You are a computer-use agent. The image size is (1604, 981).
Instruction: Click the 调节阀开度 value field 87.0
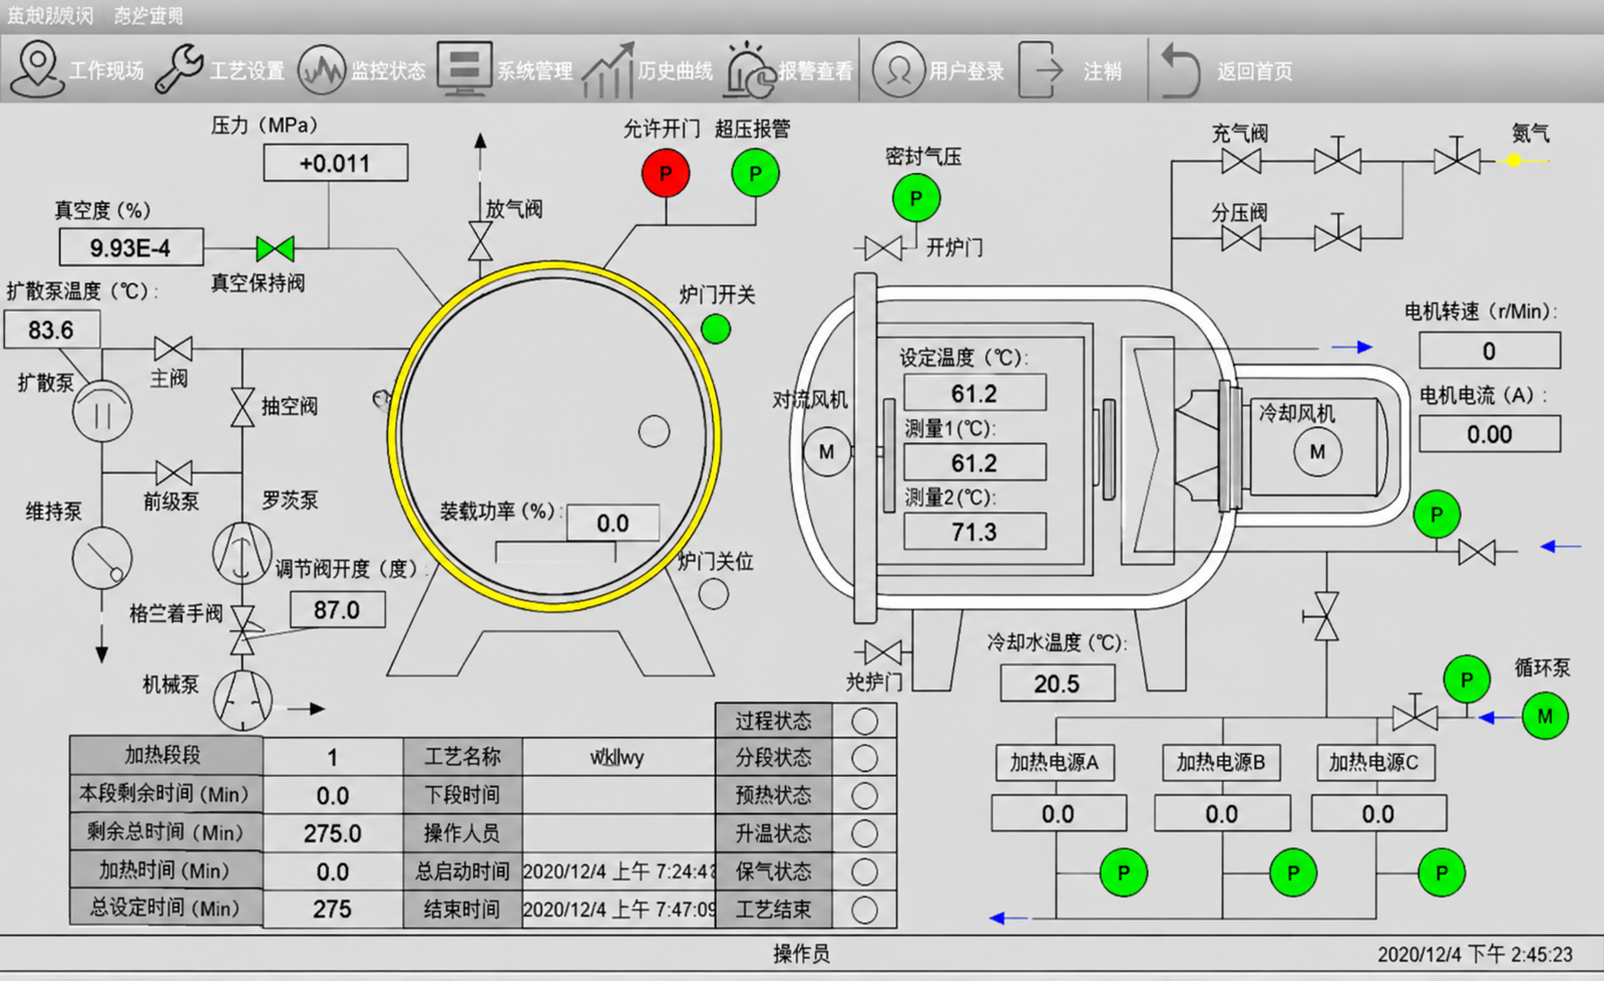(x=337, y=610)
